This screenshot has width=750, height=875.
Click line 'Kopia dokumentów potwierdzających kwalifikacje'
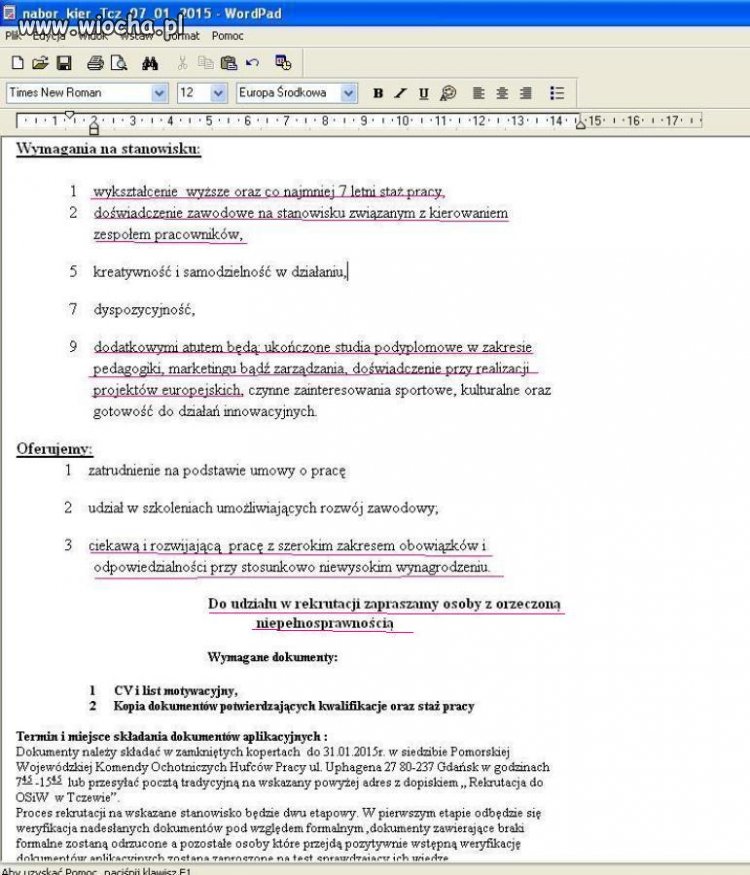(x=294, y=706)
